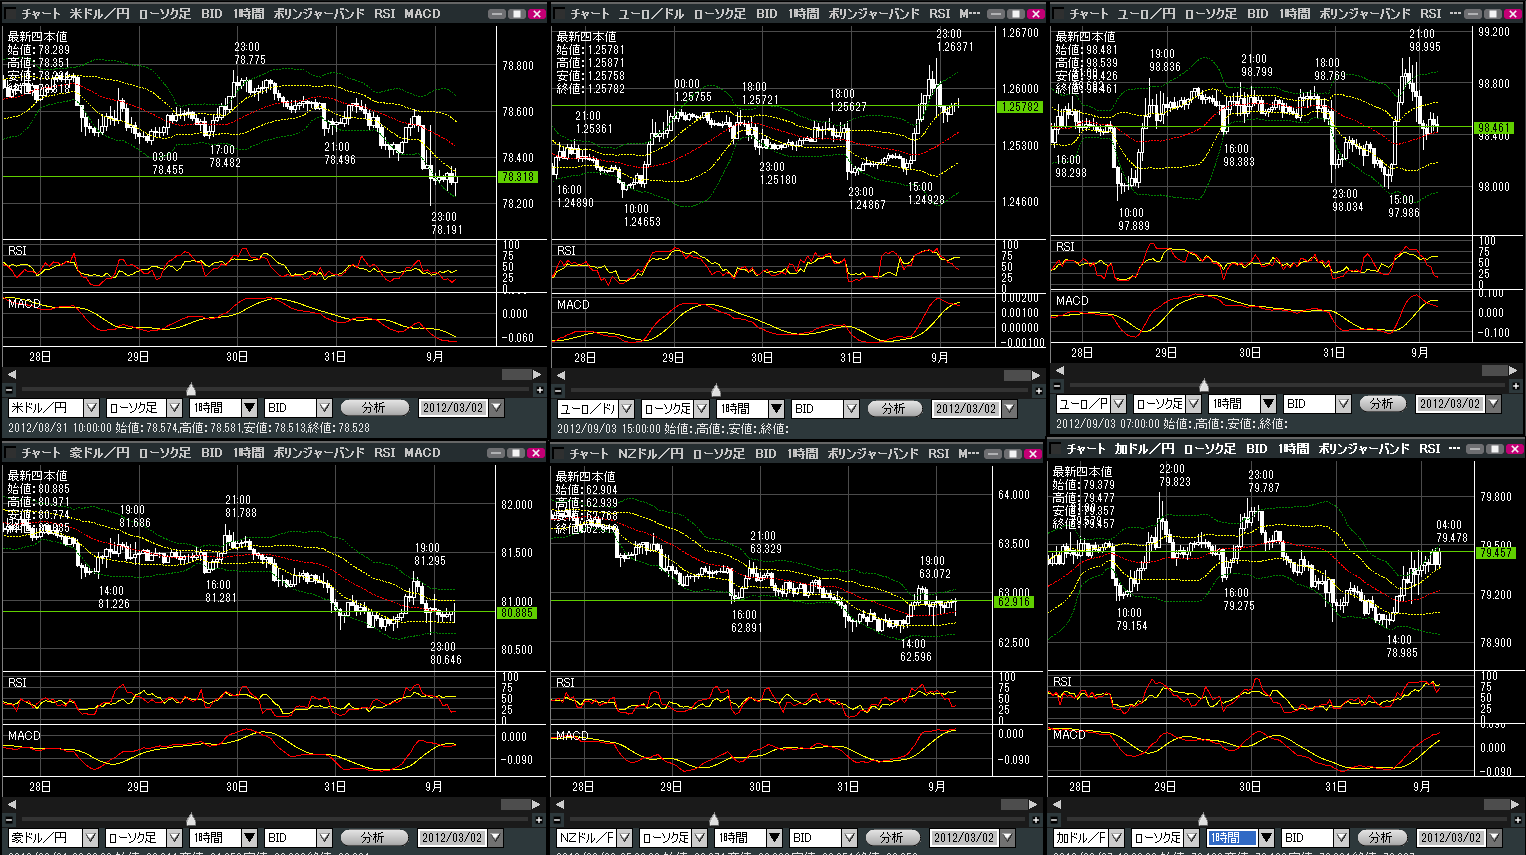Screen dimensions: 1526x855
Task: Click the 分析 button under ユーロ/円 chart
Action: tap(1382, 404)
